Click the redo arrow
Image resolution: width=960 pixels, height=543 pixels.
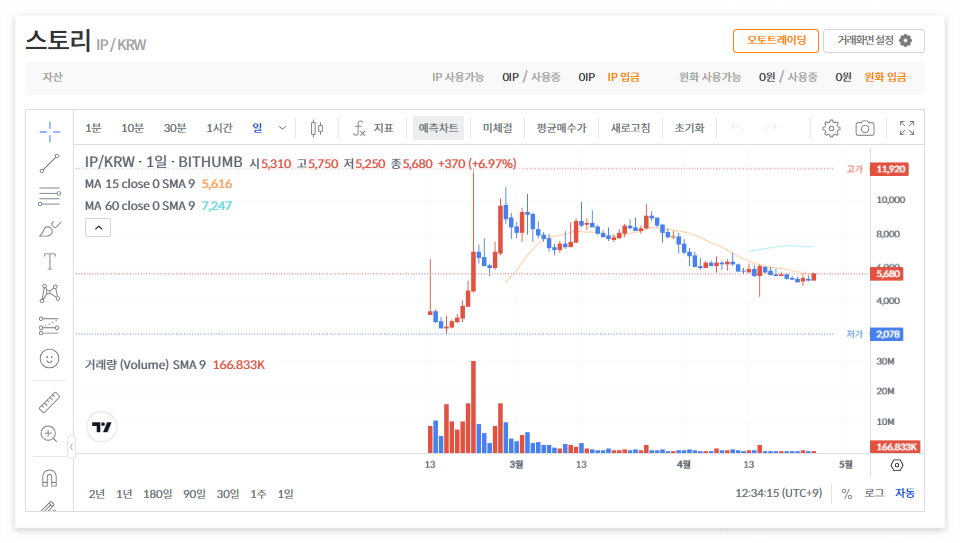tap(771, 128)
